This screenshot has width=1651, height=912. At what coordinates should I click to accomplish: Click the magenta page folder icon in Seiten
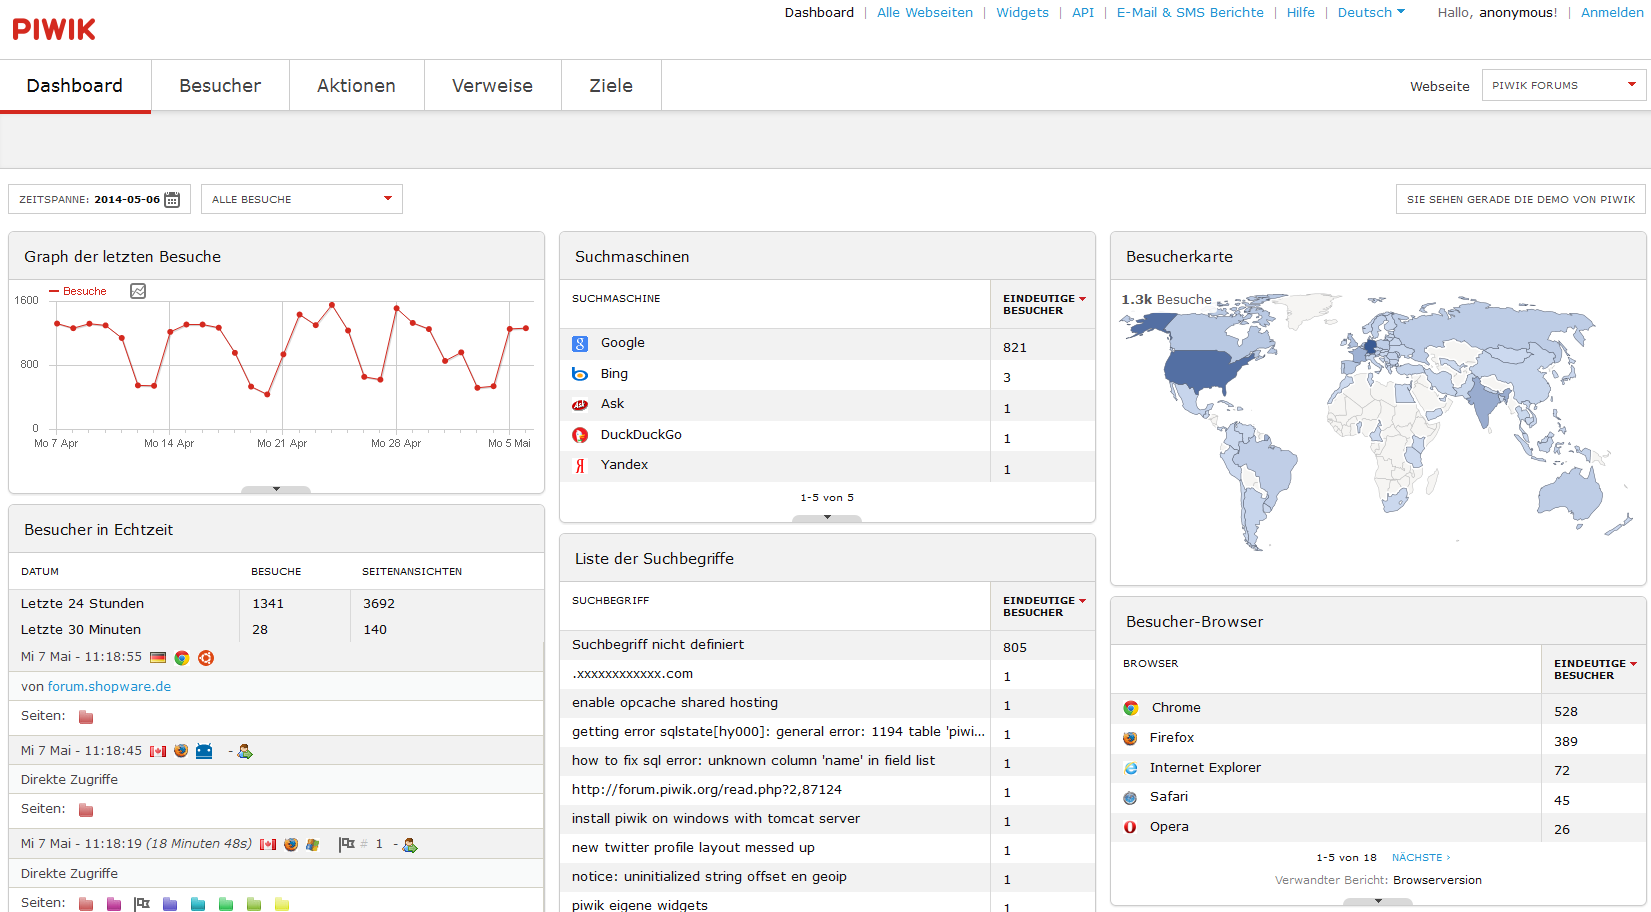tap(114, 904)
